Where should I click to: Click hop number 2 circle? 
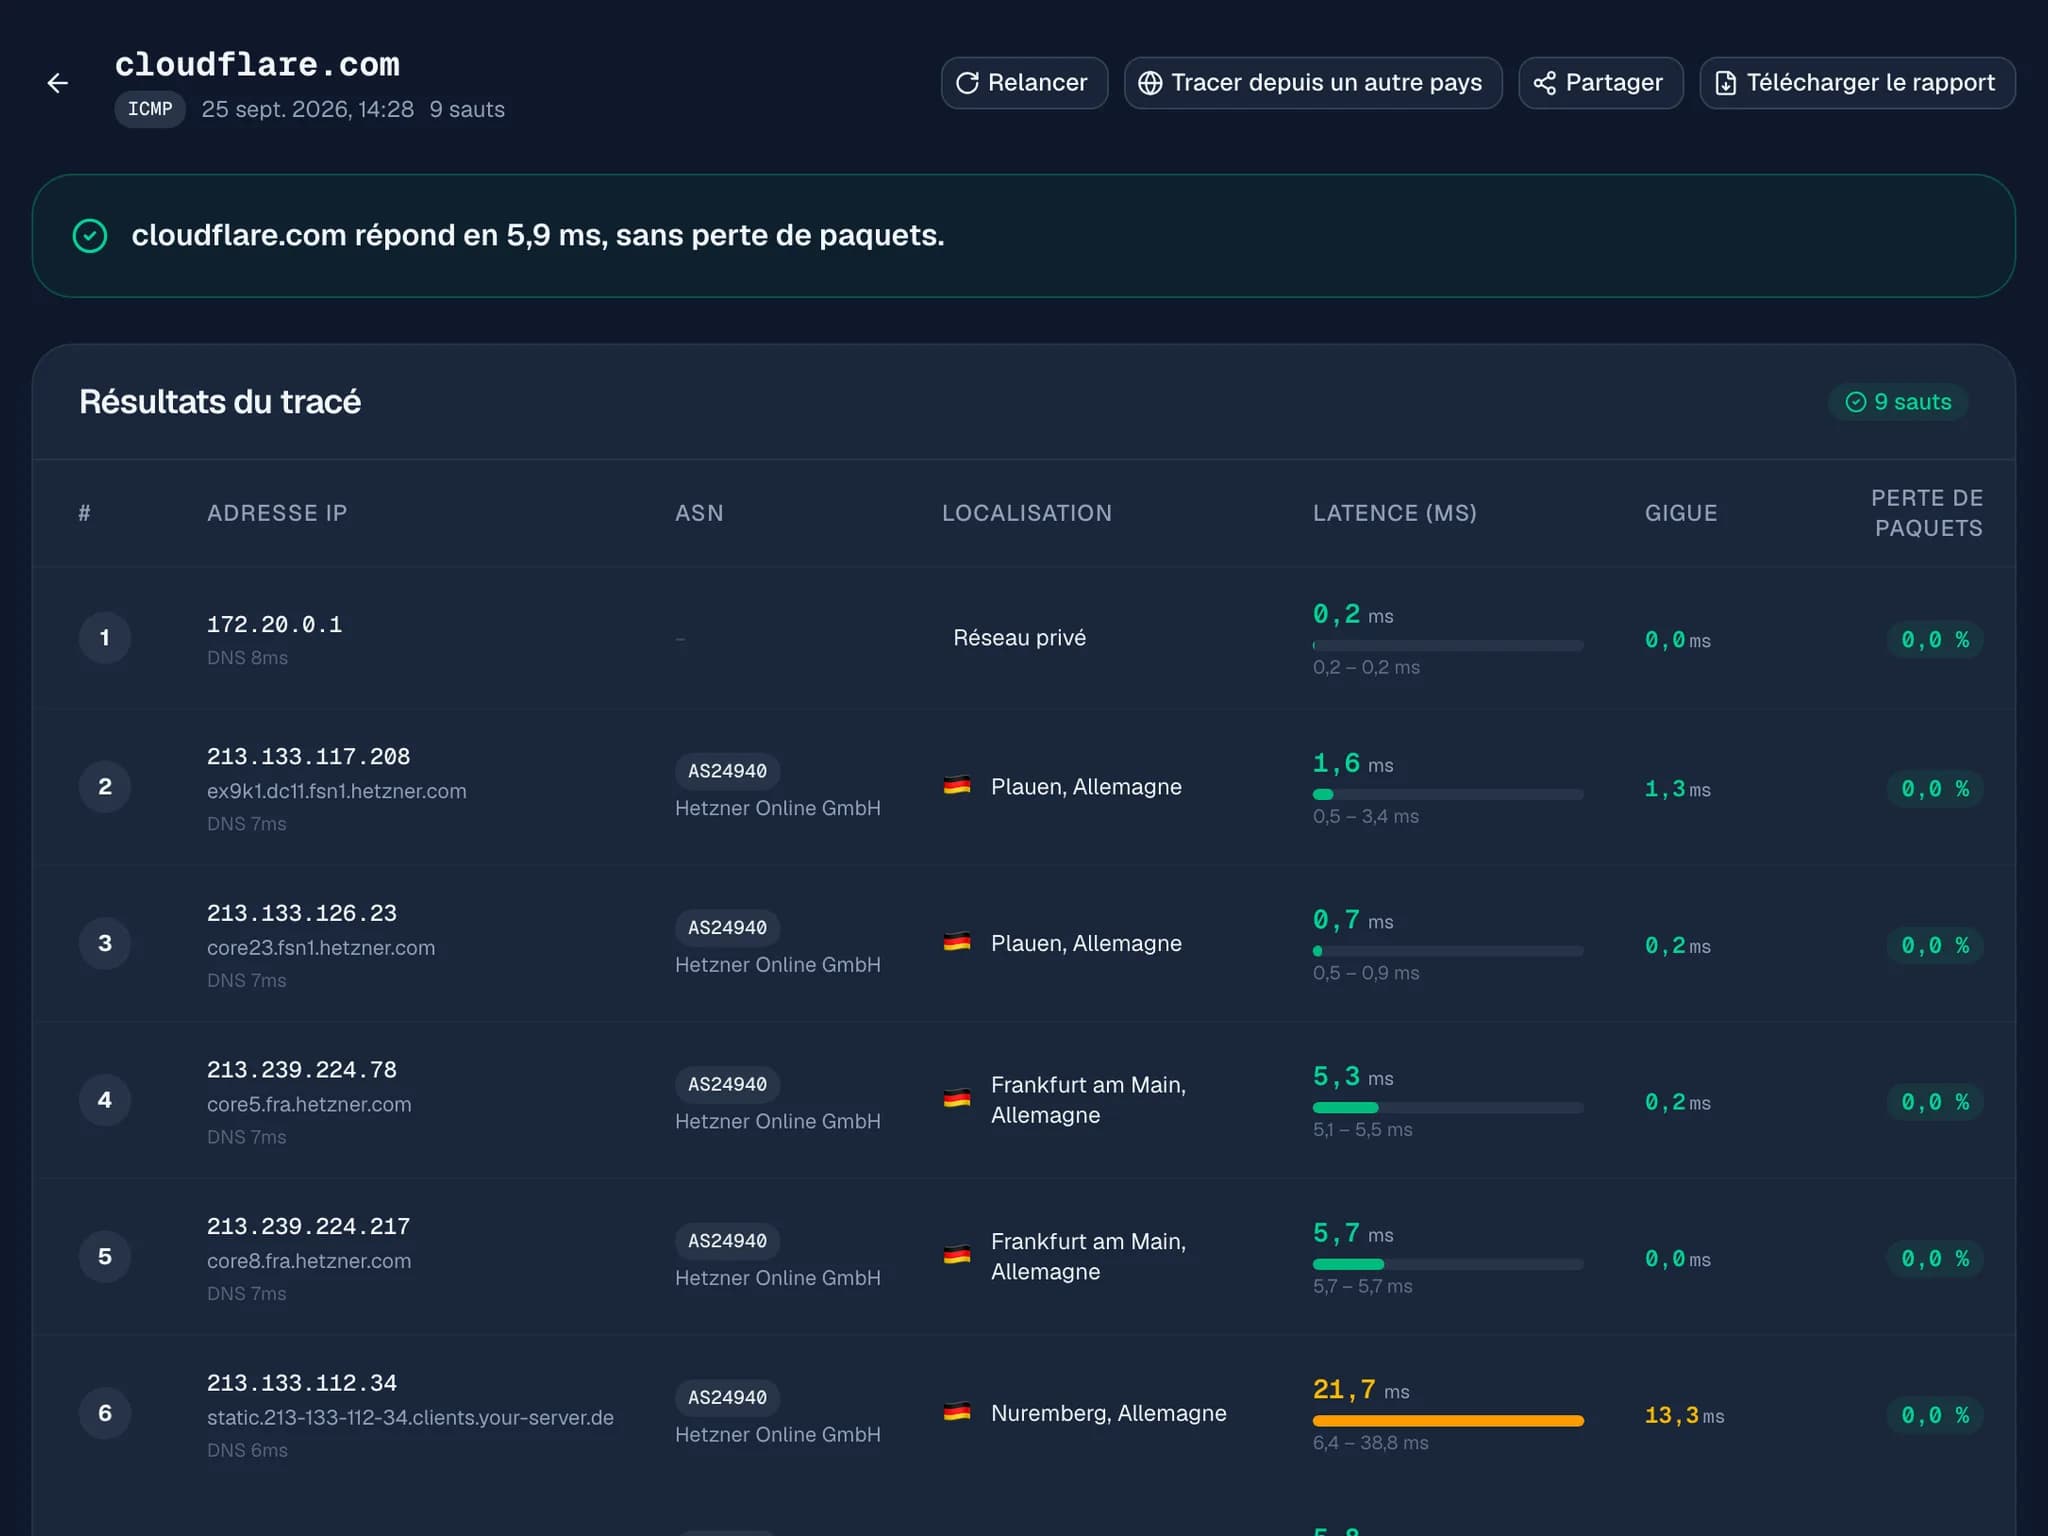point(105,787)
